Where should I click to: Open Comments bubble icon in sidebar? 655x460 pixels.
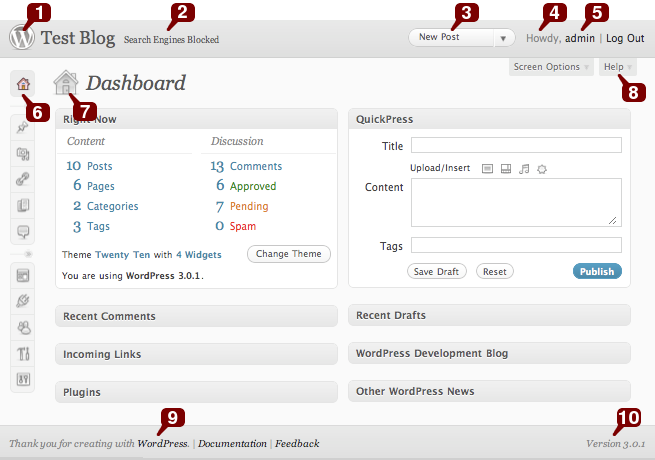[23, 231]
